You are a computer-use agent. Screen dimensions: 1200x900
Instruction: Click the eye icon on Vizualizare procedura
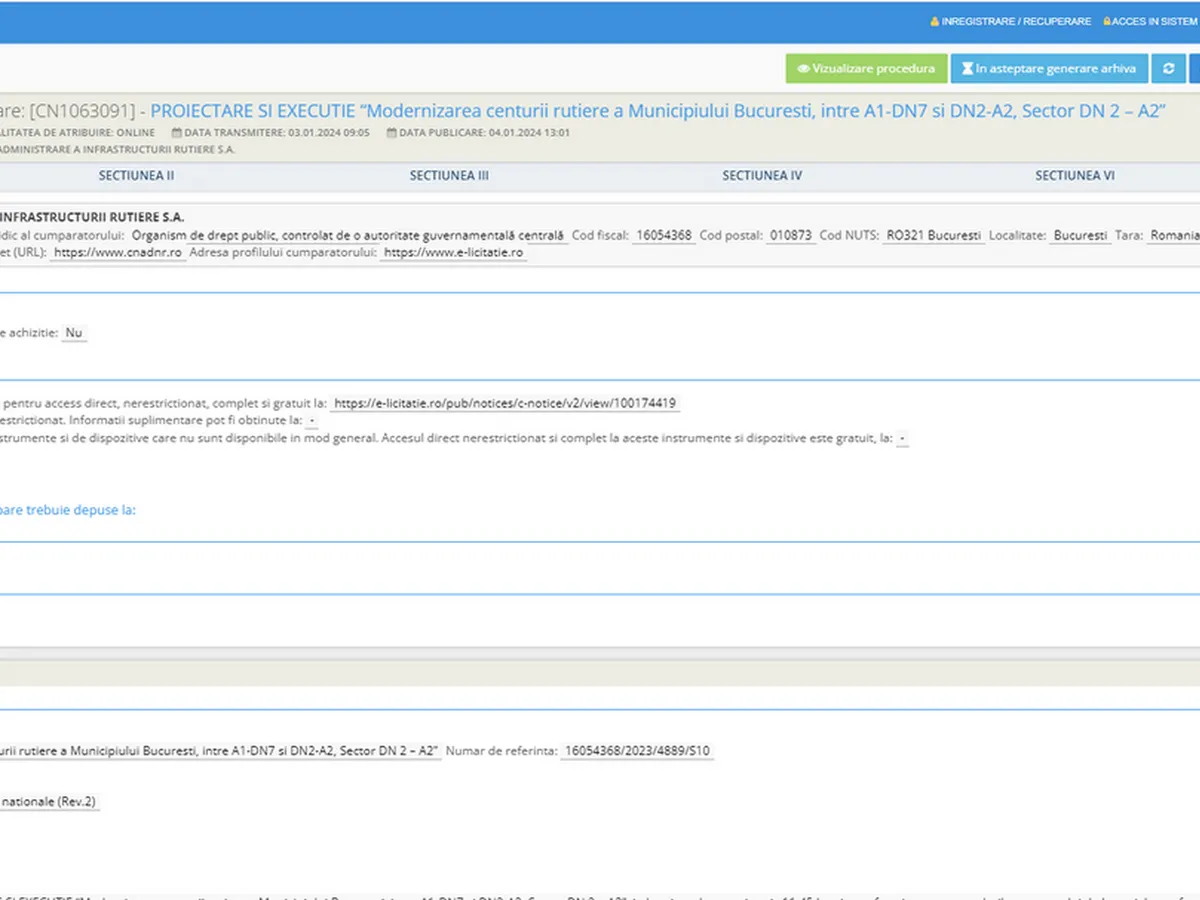803,69
